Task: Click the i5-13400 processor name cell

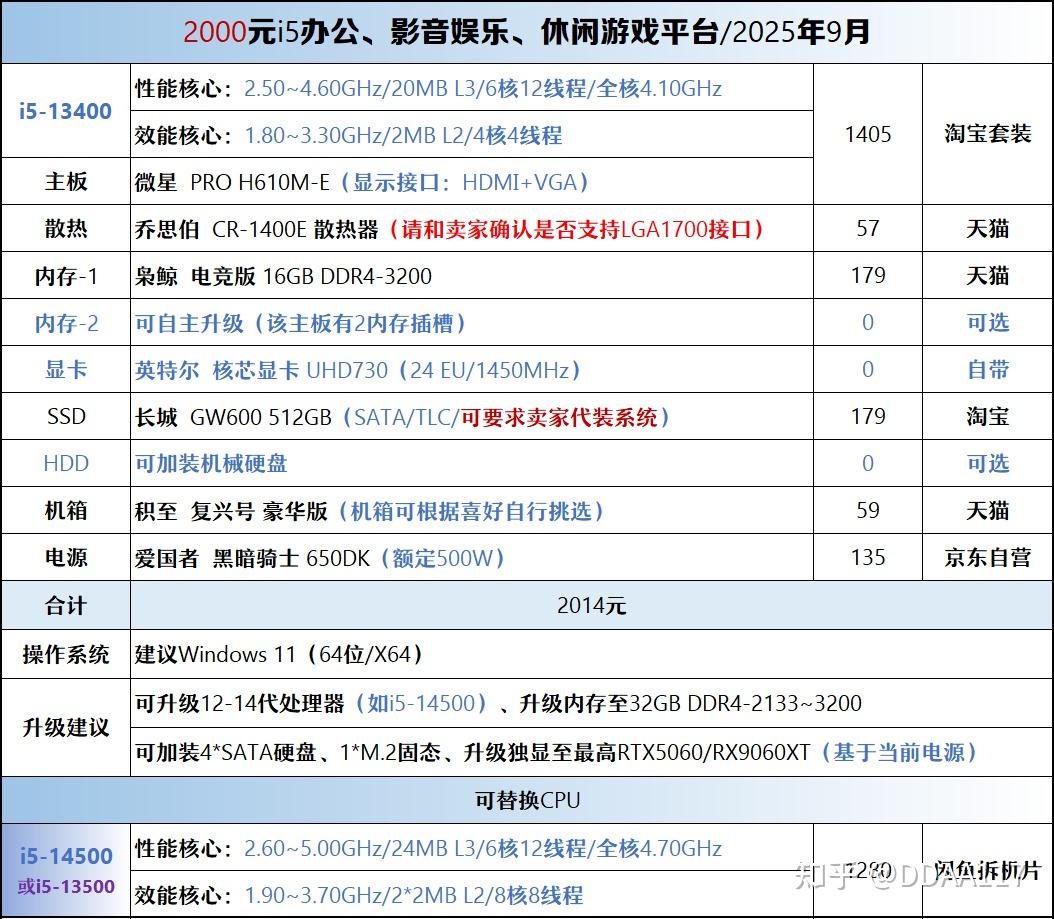Action: (66, 111)
